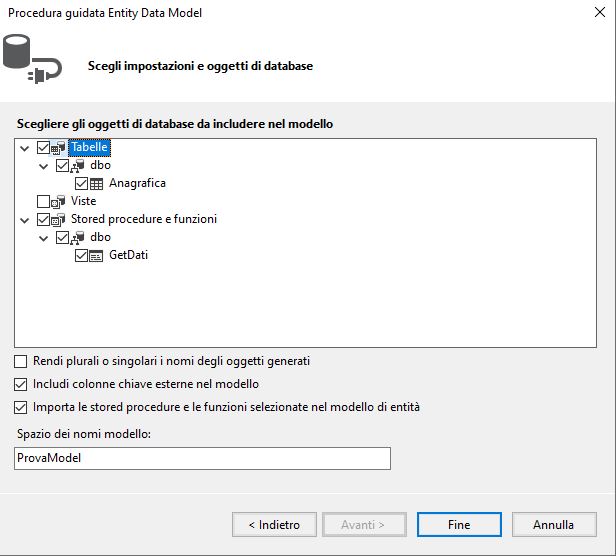Select the Anagrafica tree item
Image resolution: width=616 pixels, height=556 pixels.
[137, 183]
